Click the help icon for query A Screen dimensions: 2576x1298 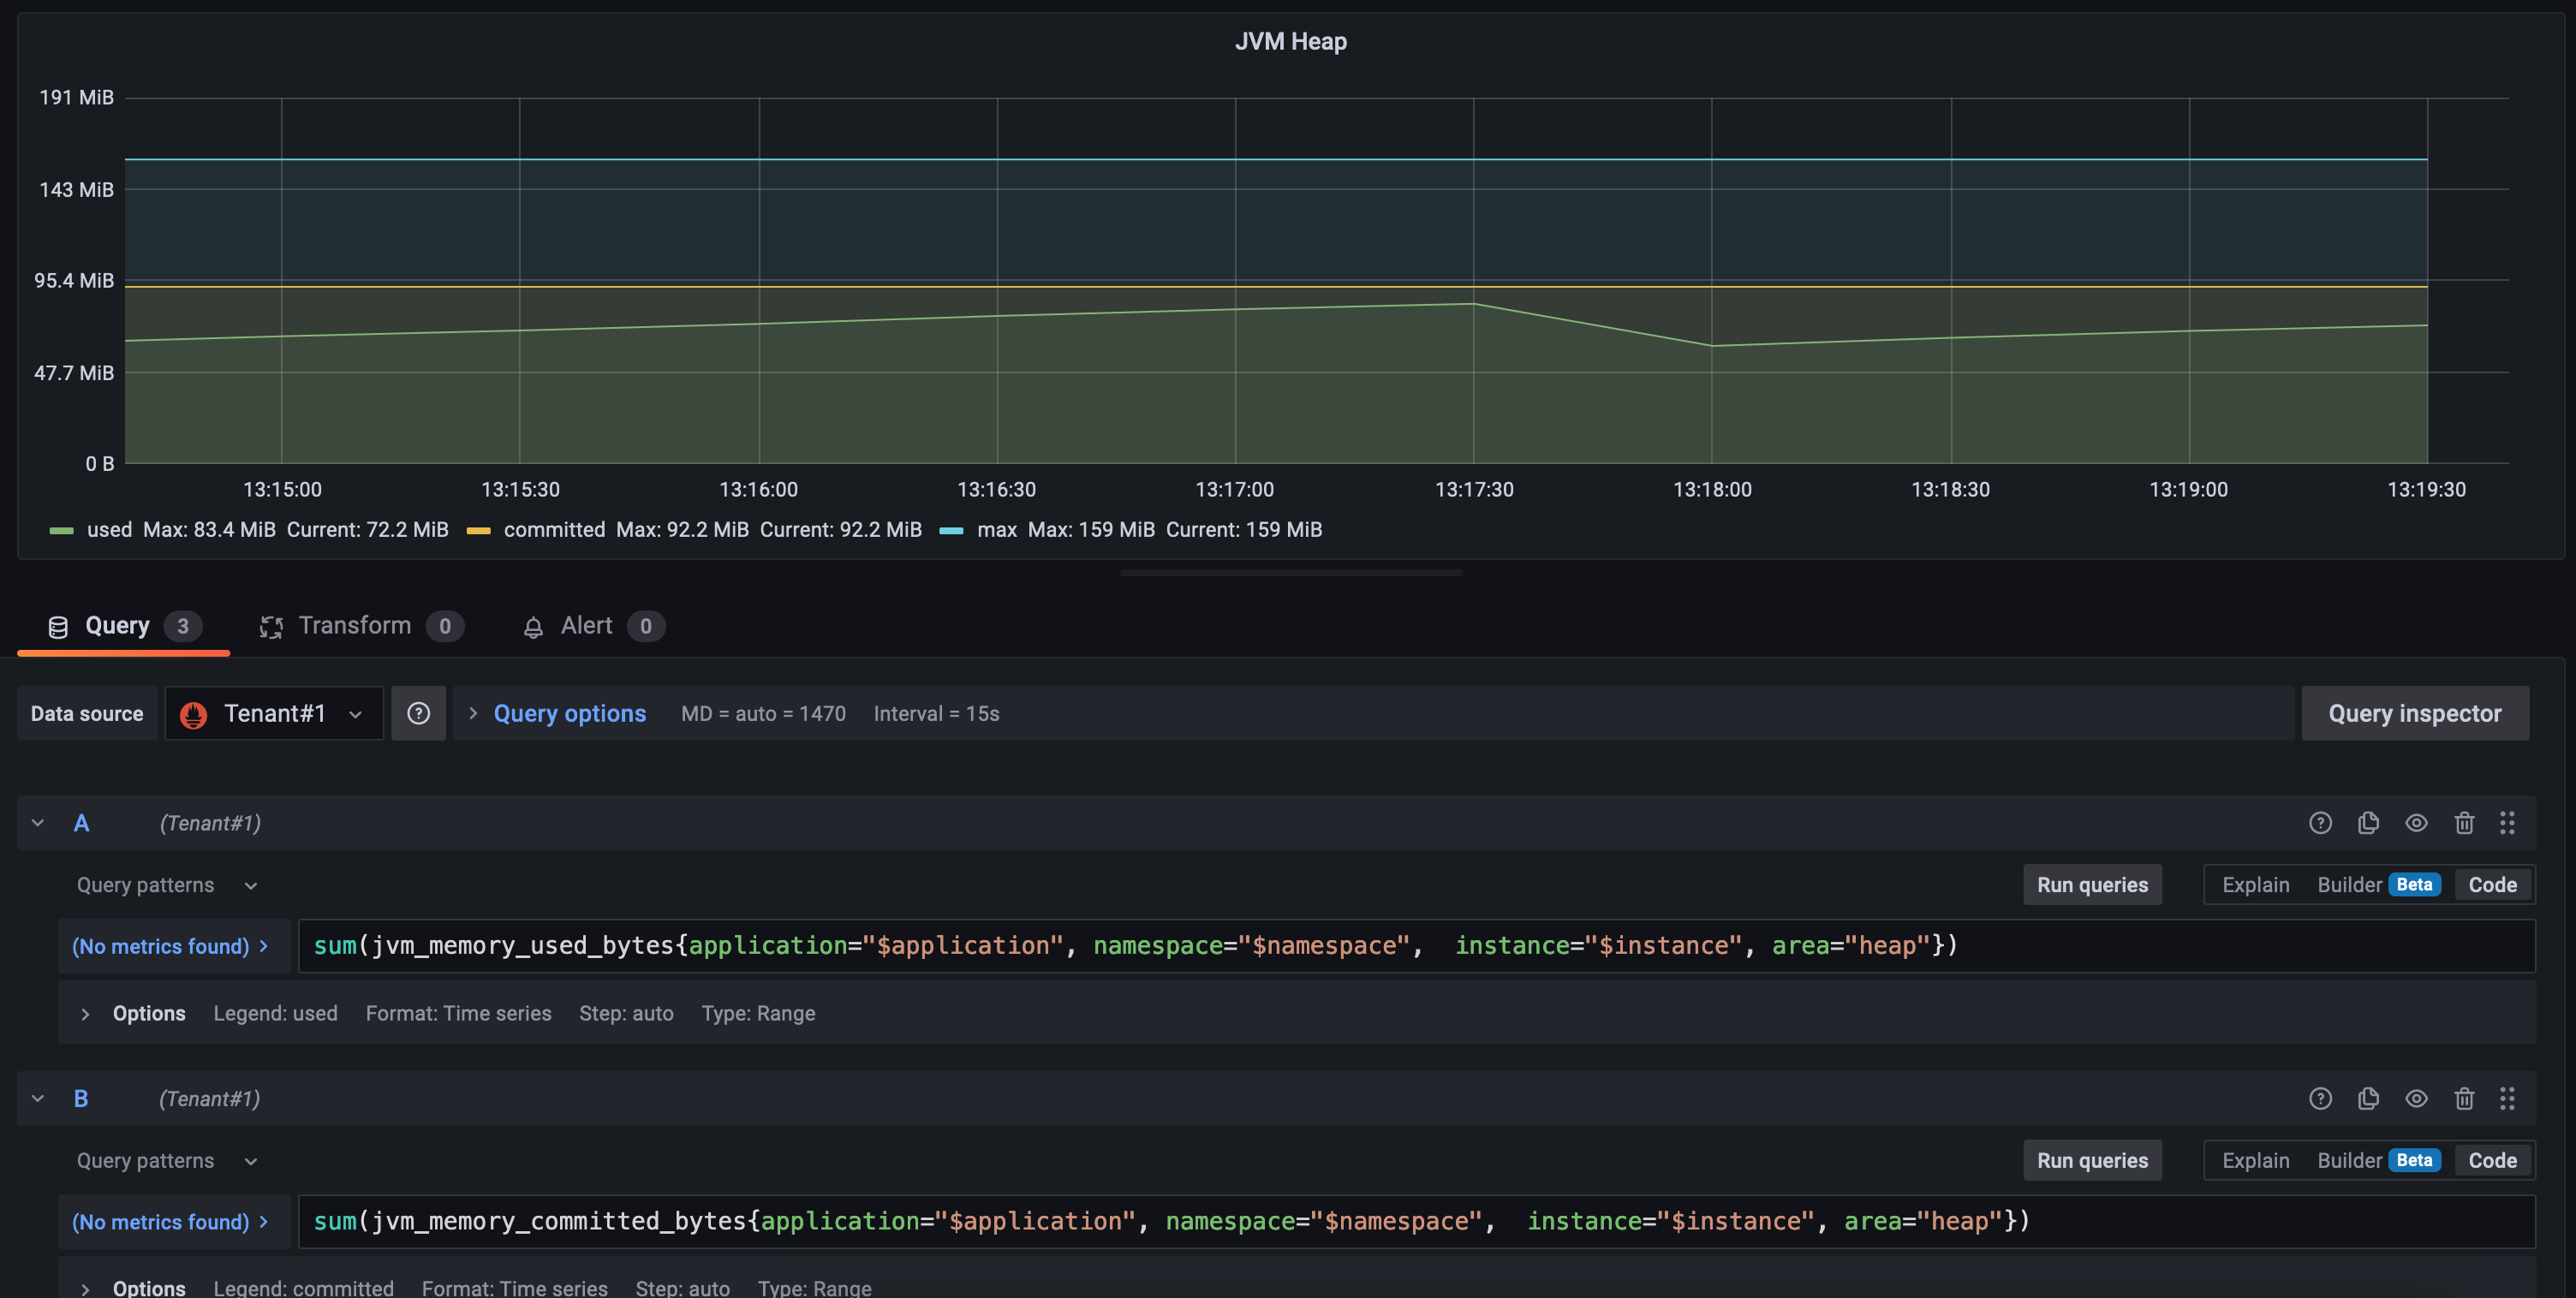tap(2319, 823)
